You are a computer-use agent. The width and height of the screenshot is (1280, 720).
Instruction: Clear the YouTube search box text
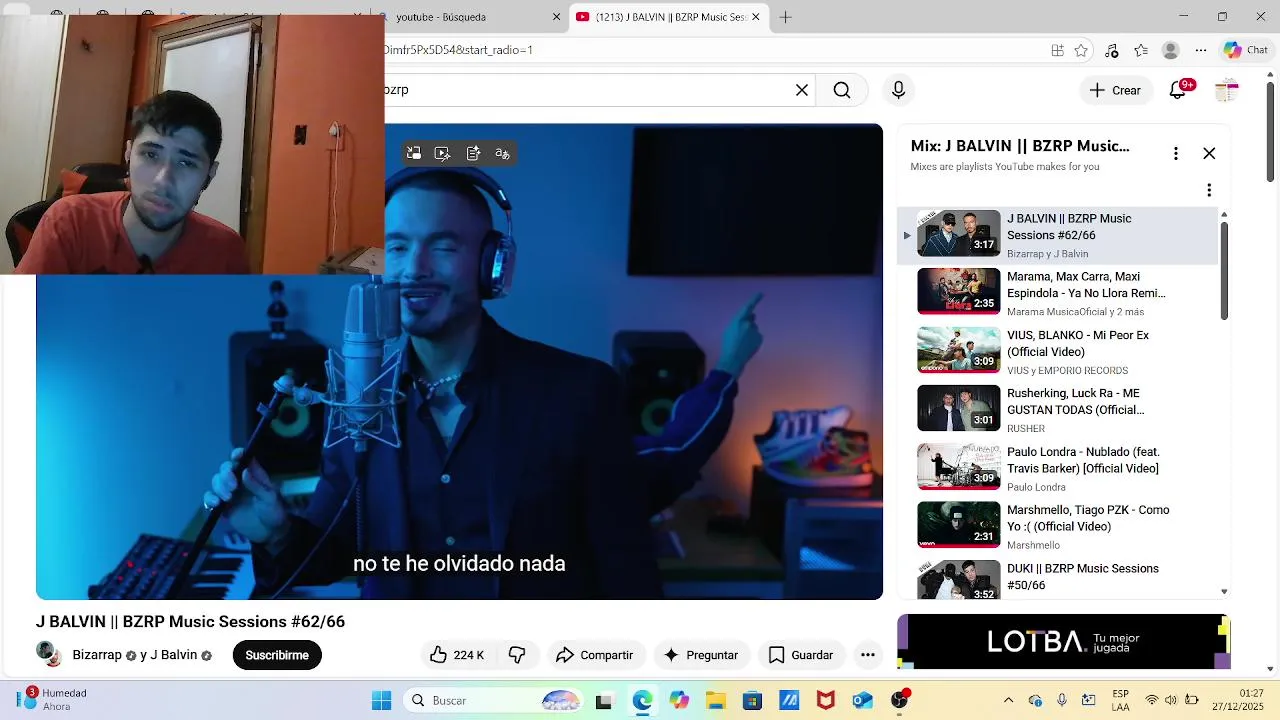point(802,90)
